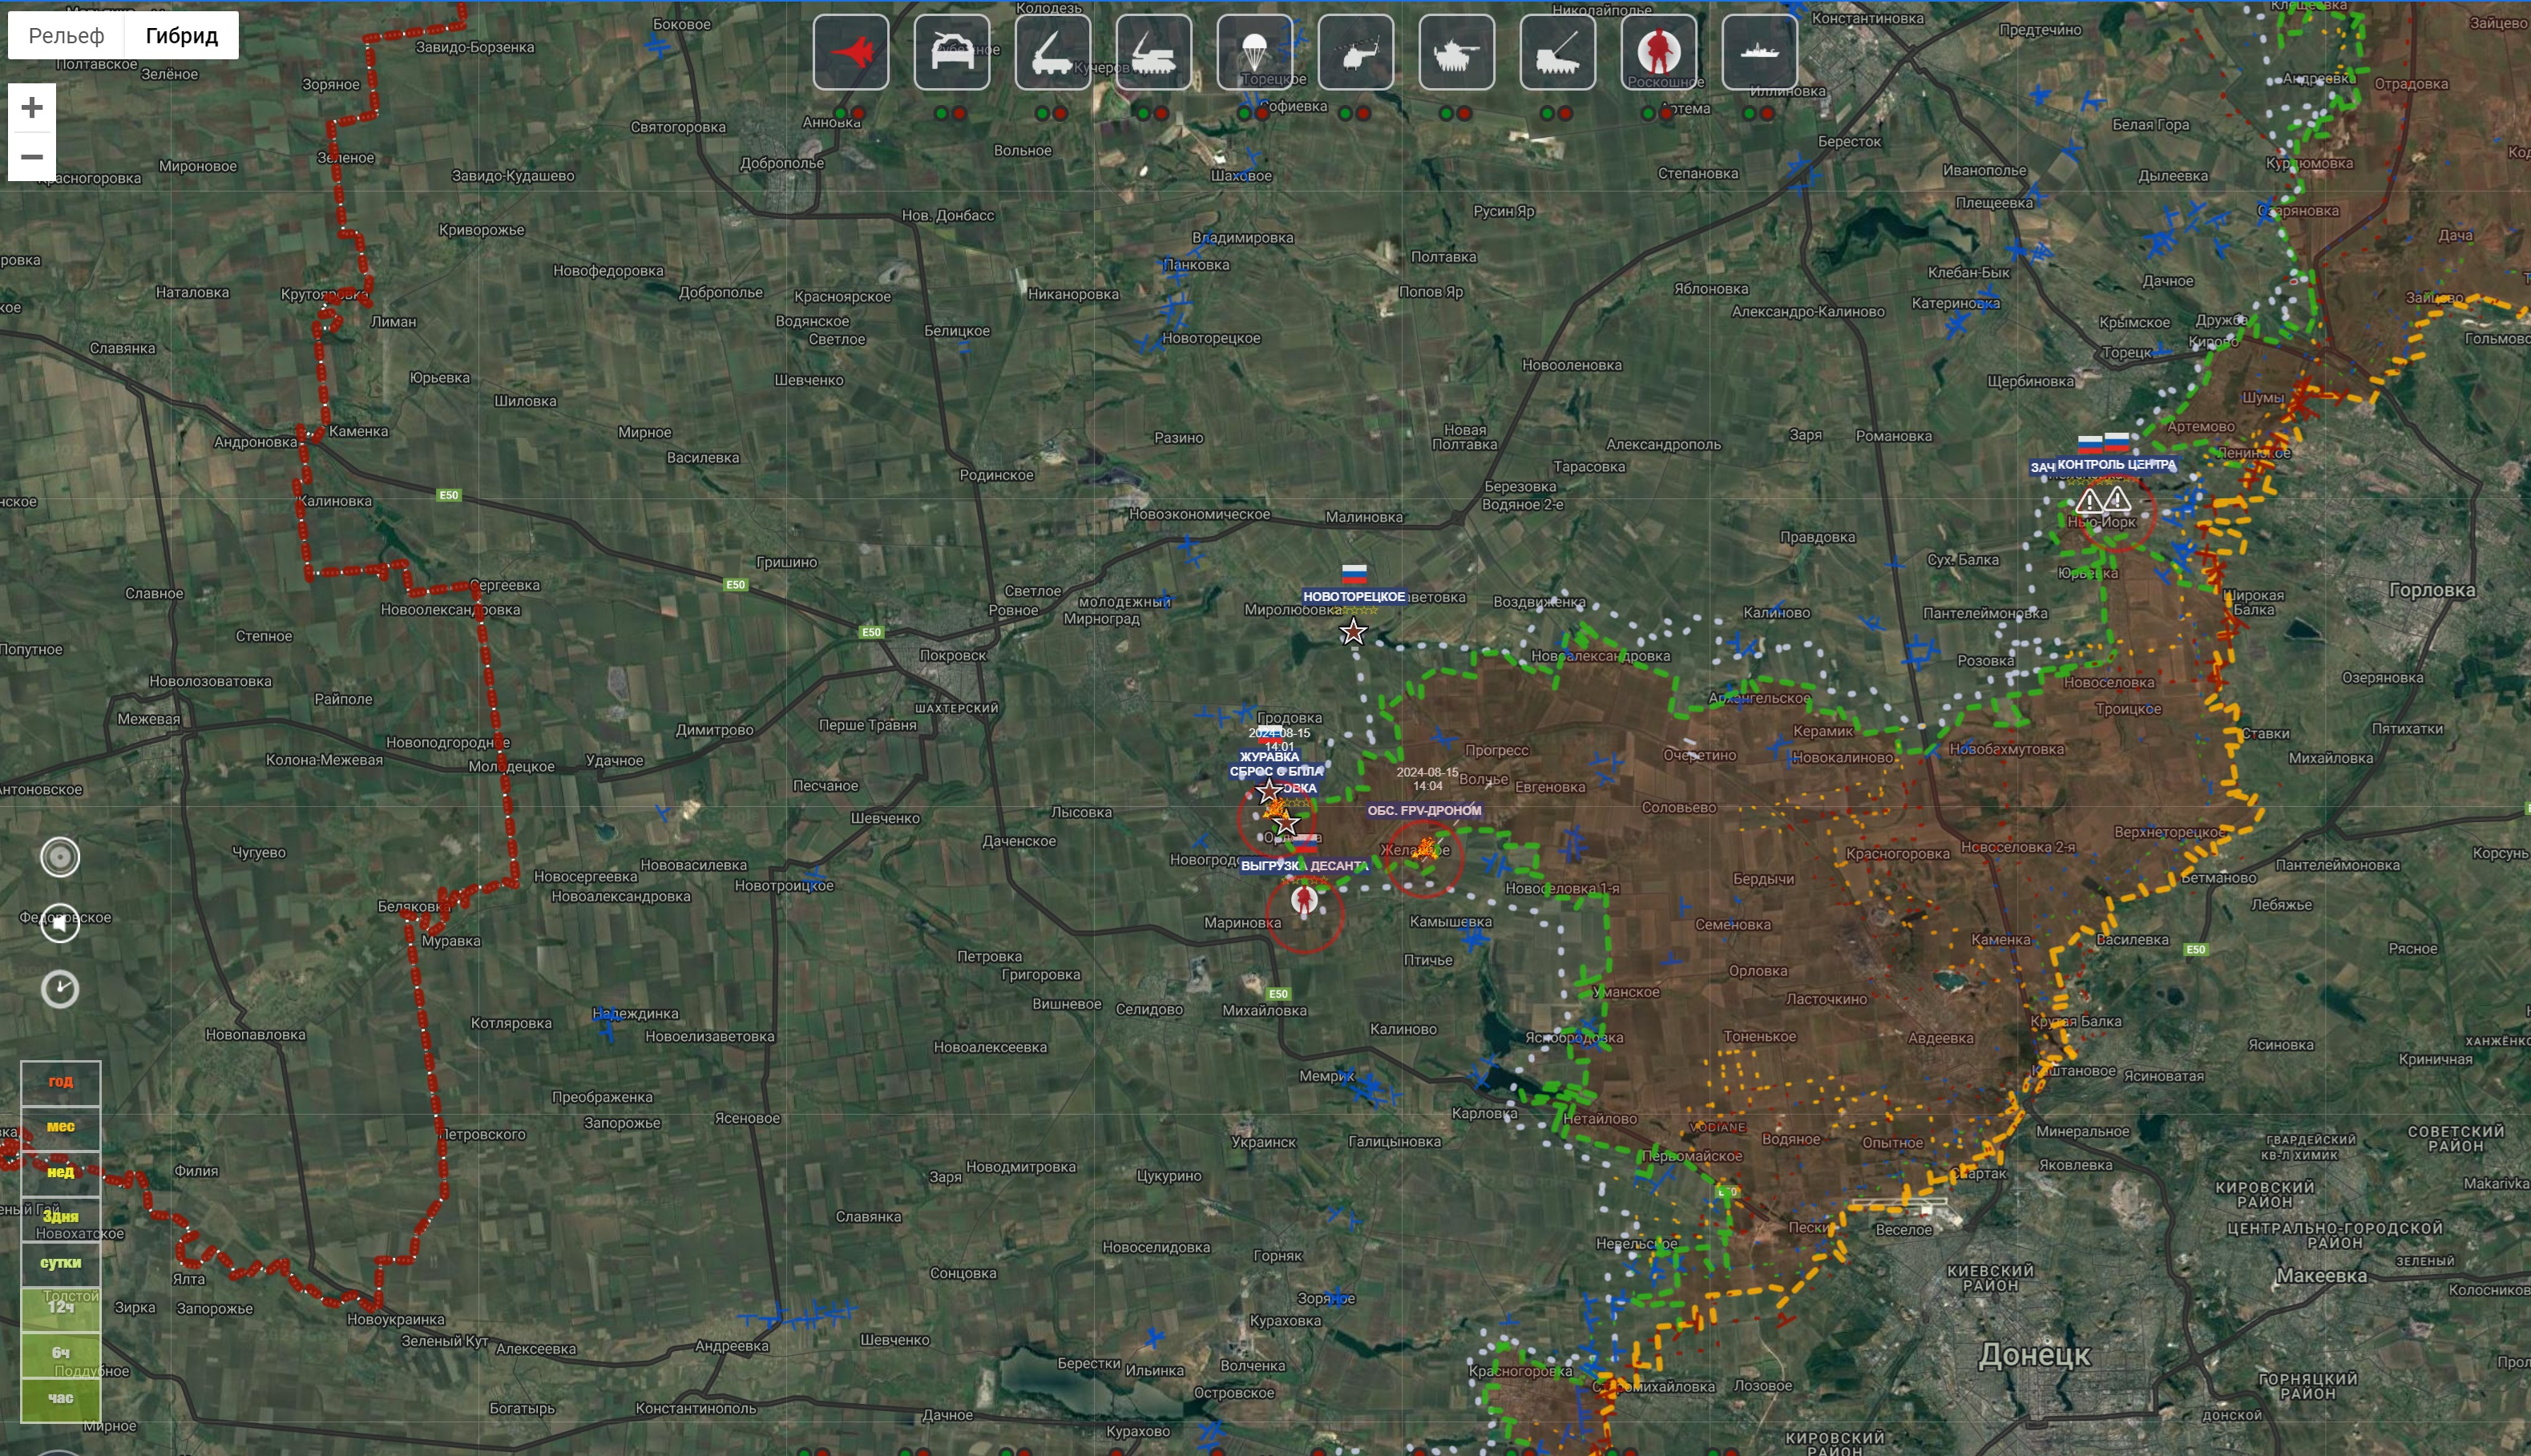Click the helicopter icon in top toolbar

1355,52
